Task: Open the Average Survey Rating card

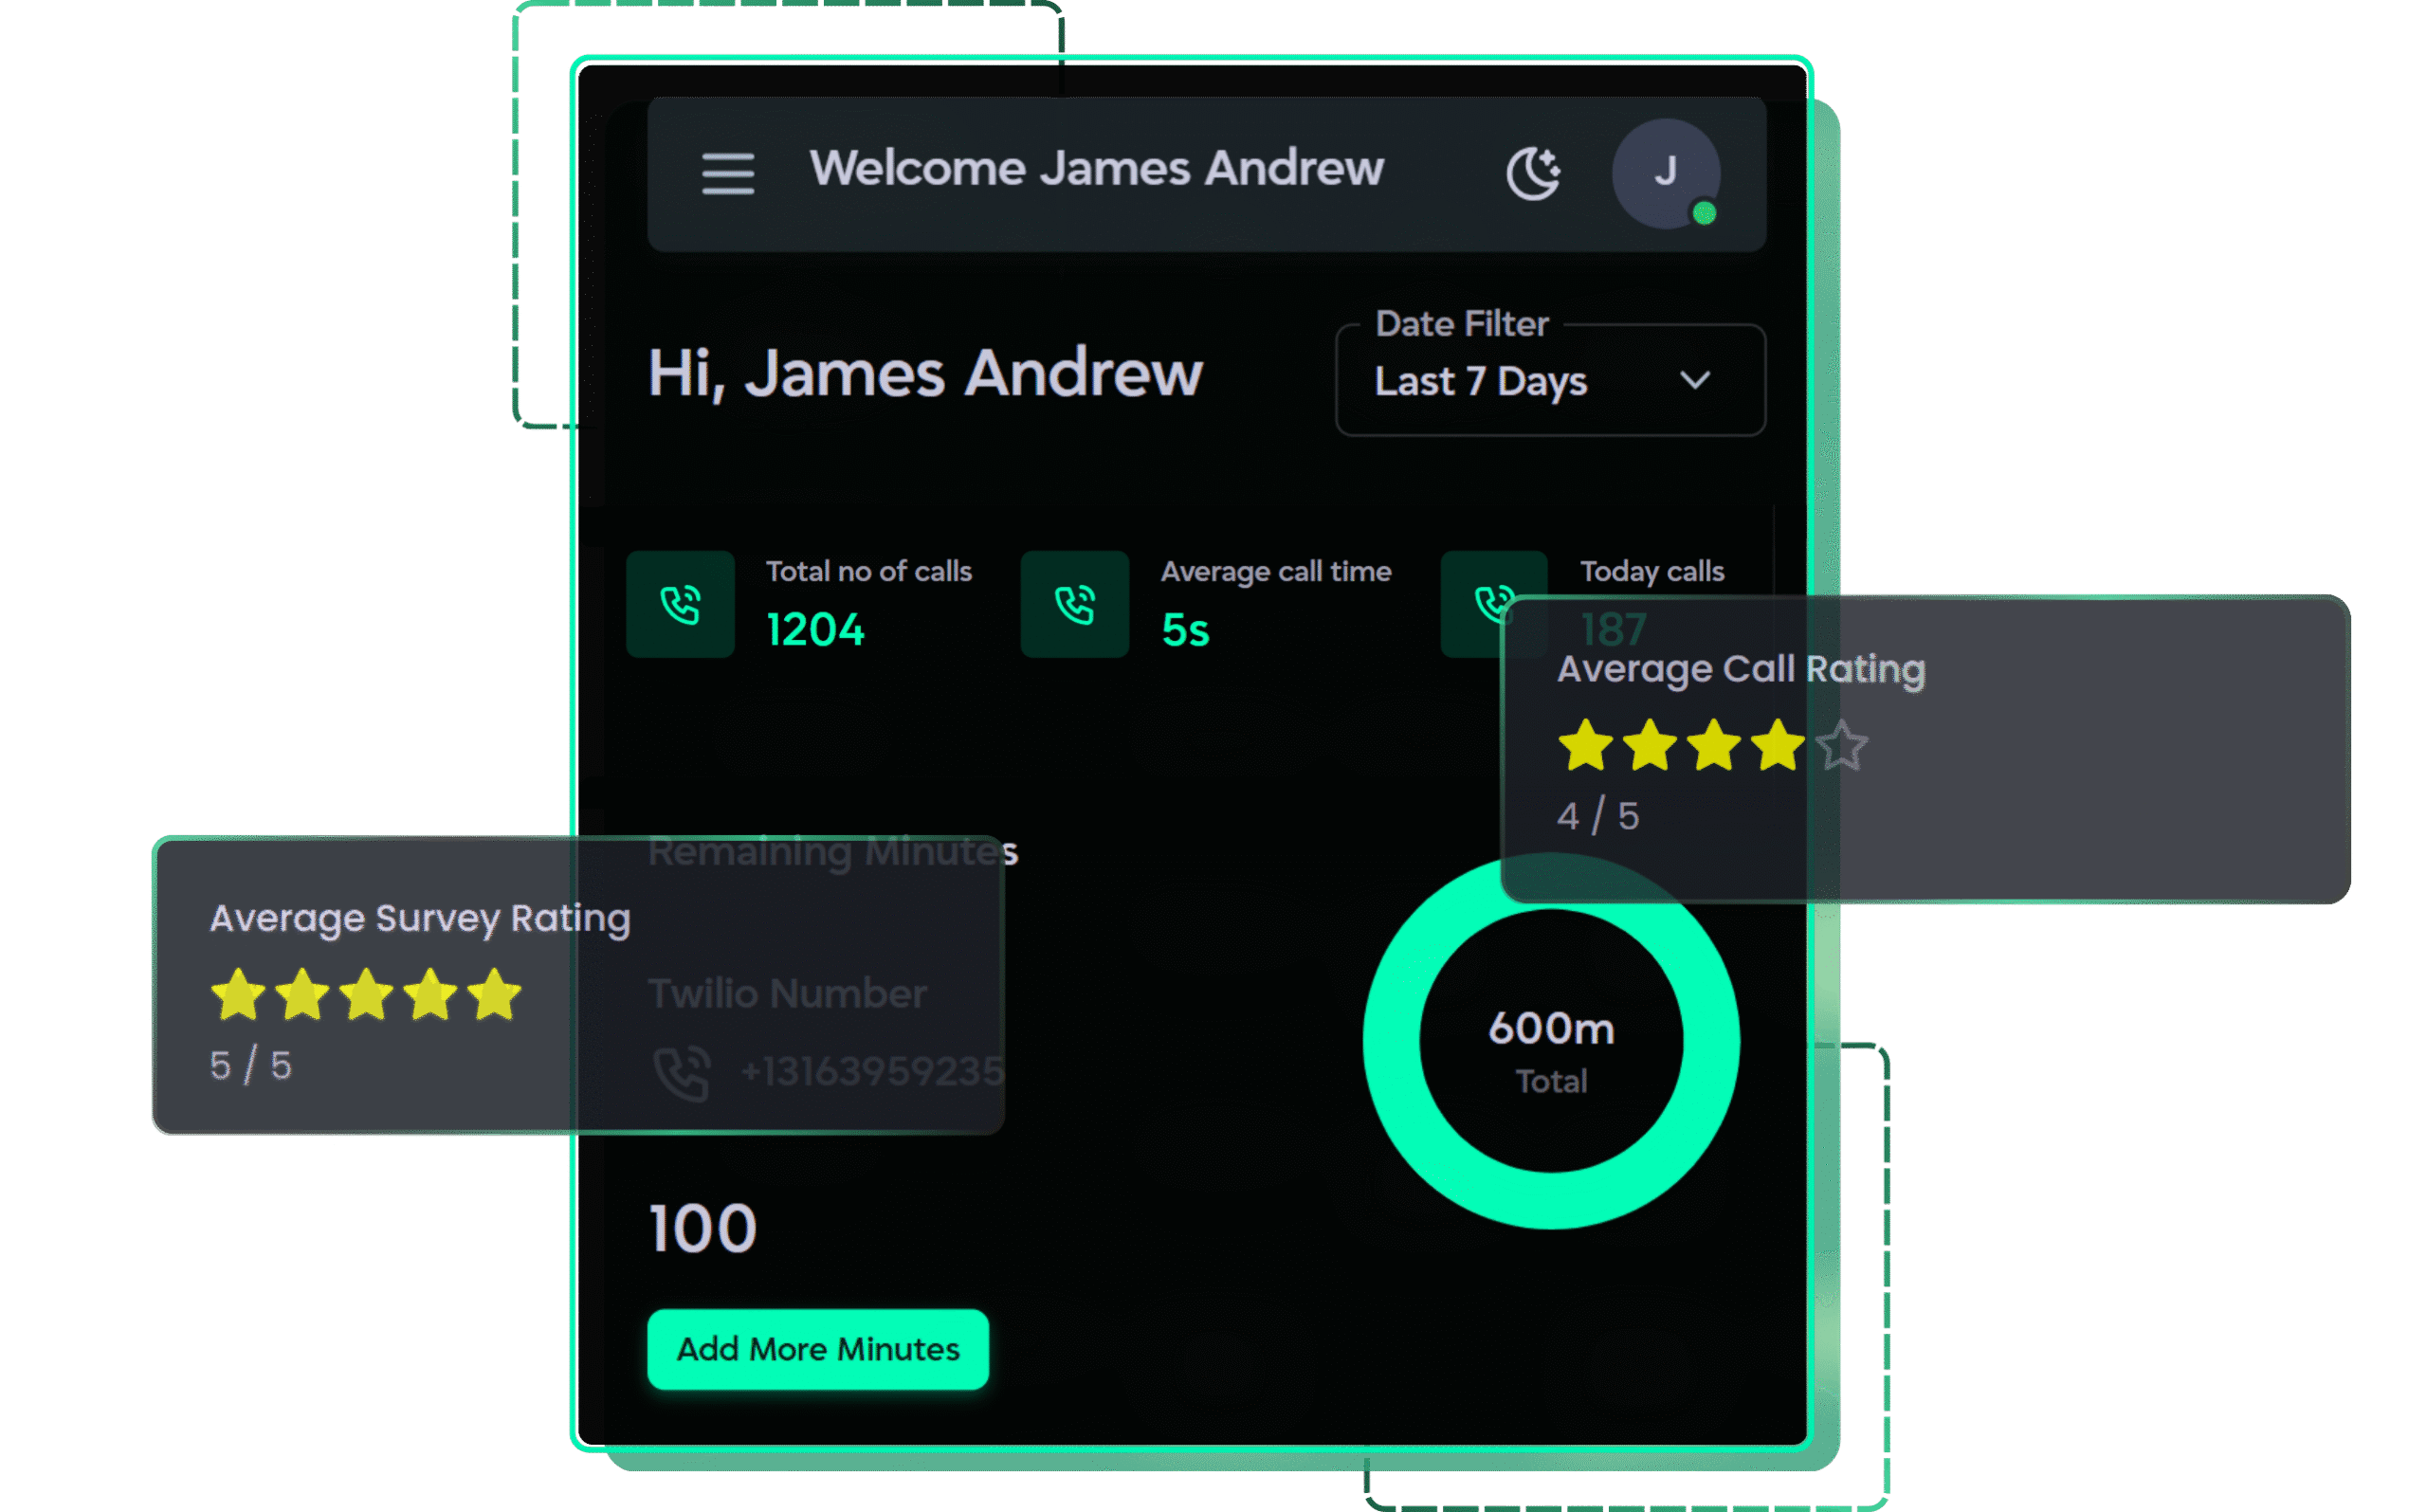Action: click(420, 918)
